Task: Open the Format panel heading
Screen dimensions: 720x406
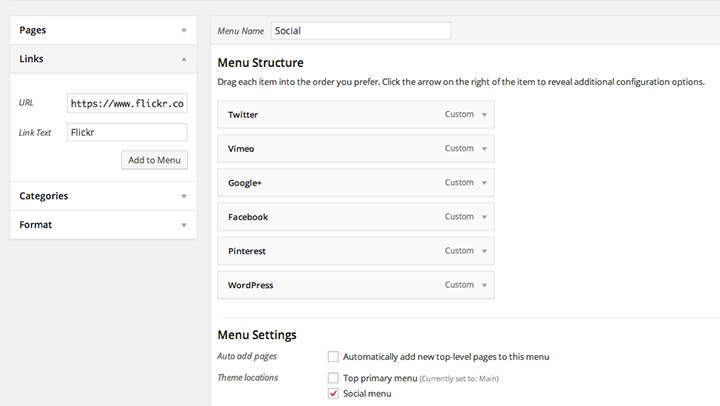Action: 35,225
